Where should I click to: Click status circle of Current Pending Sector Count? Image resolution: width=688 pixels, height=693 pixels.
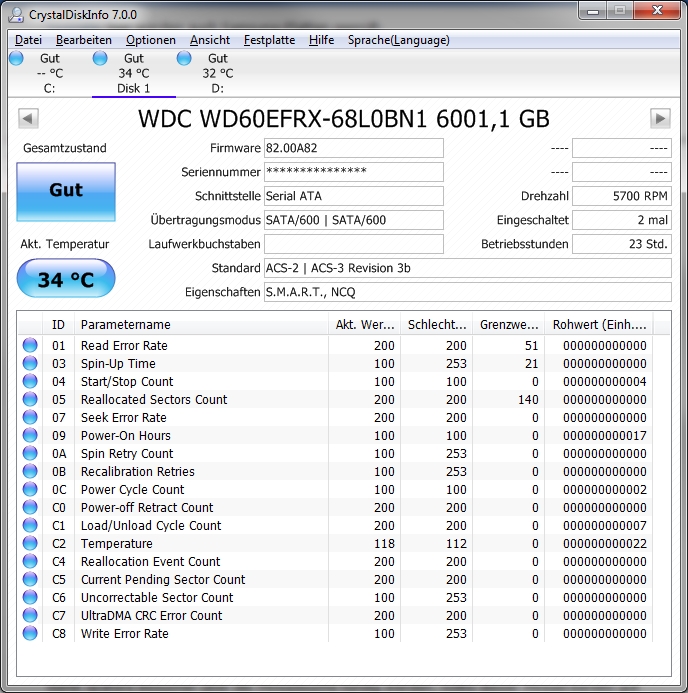click(30, 579)
